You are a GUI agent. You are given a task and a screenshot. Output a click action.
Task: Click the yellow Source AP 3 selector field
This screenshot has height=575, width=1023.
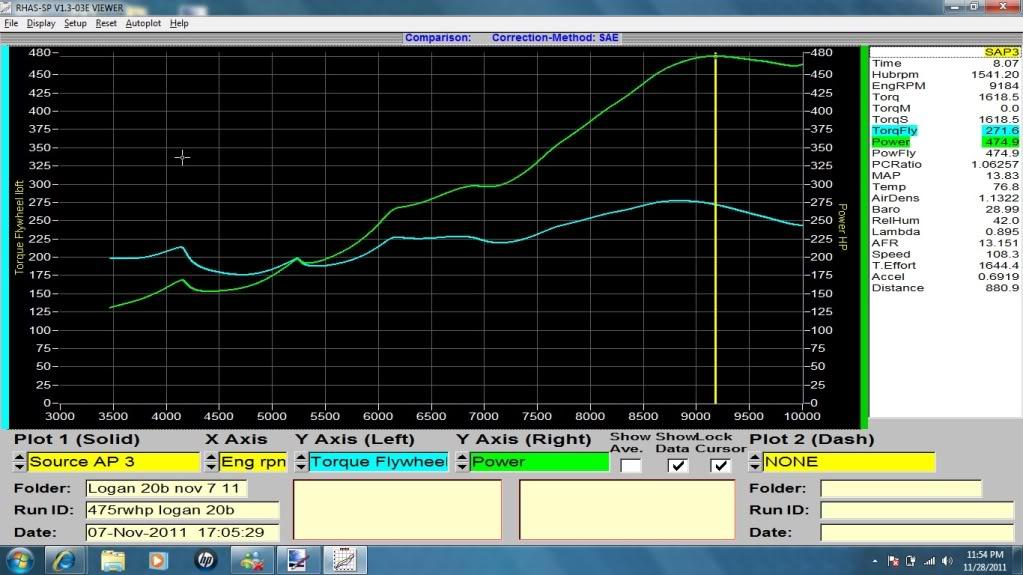(114, 462)
